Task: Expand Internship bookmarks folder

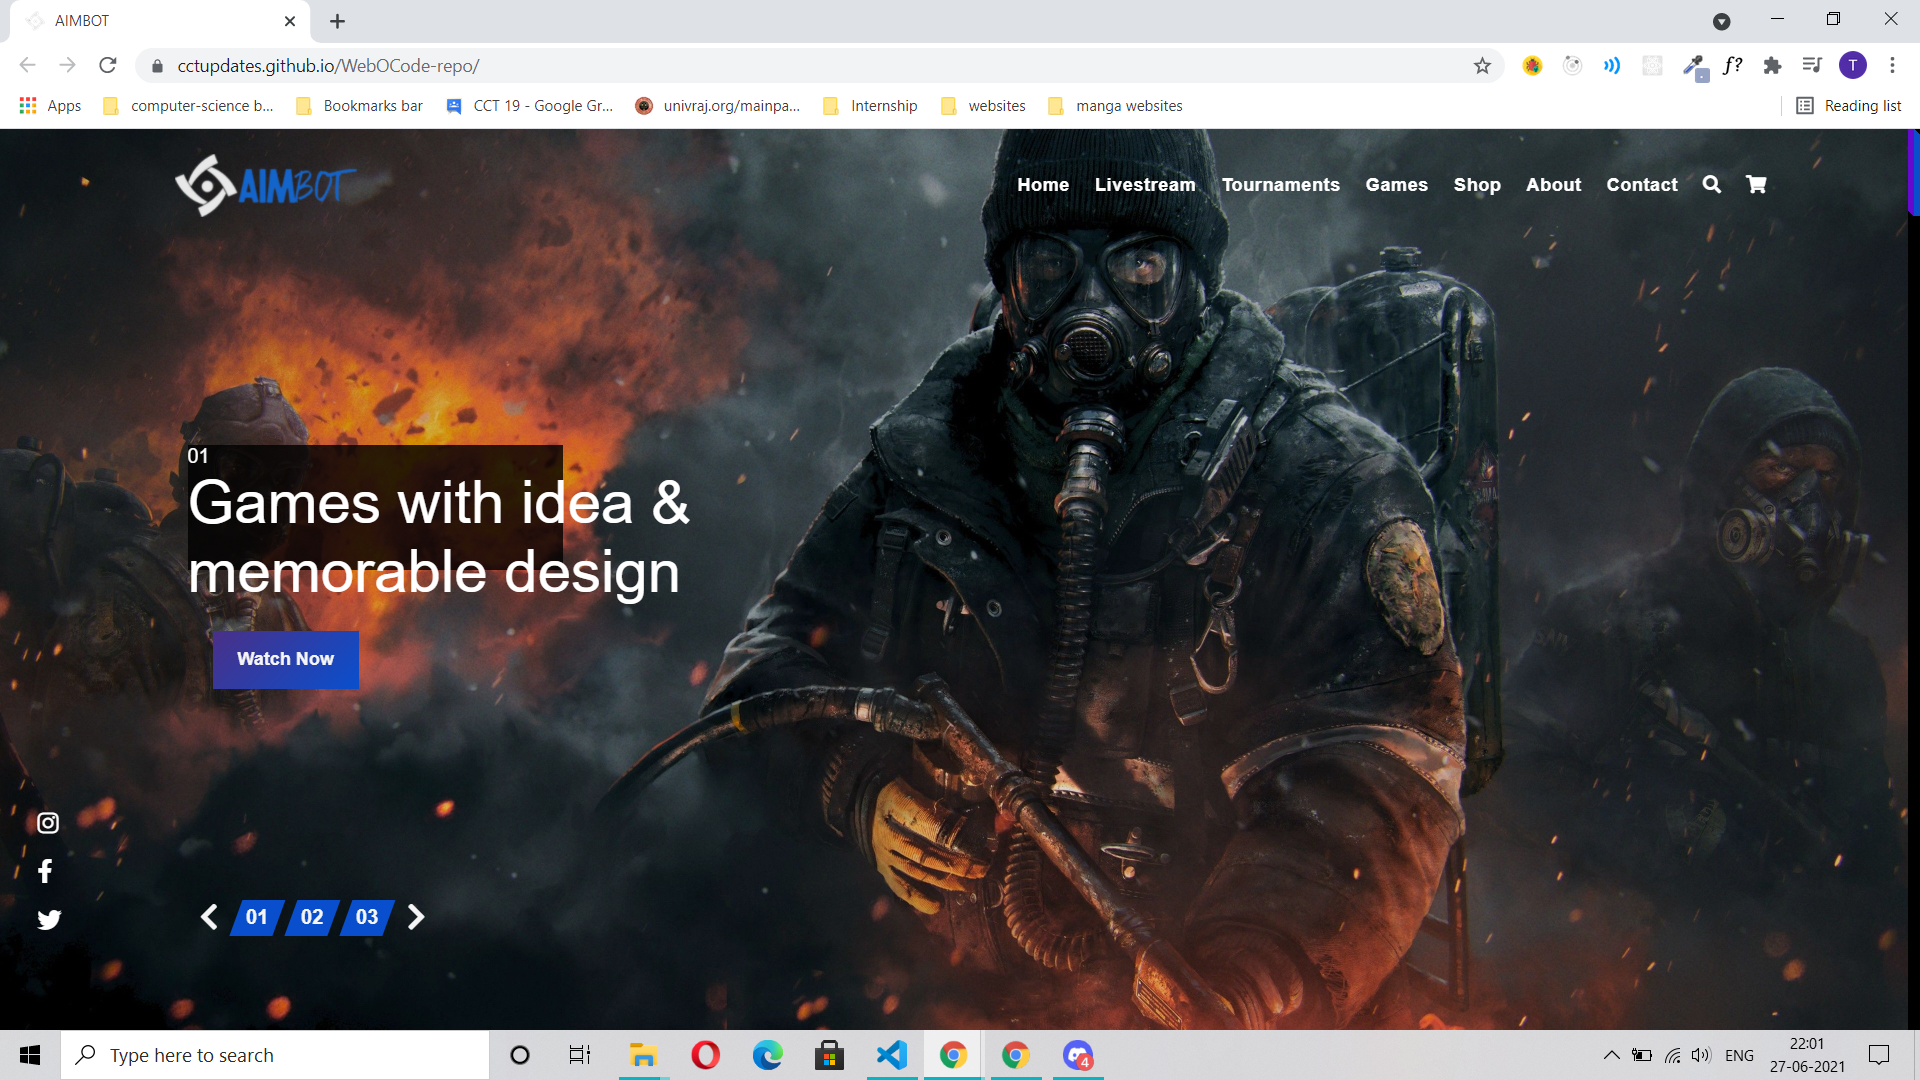Action: [x=870, y=106]
